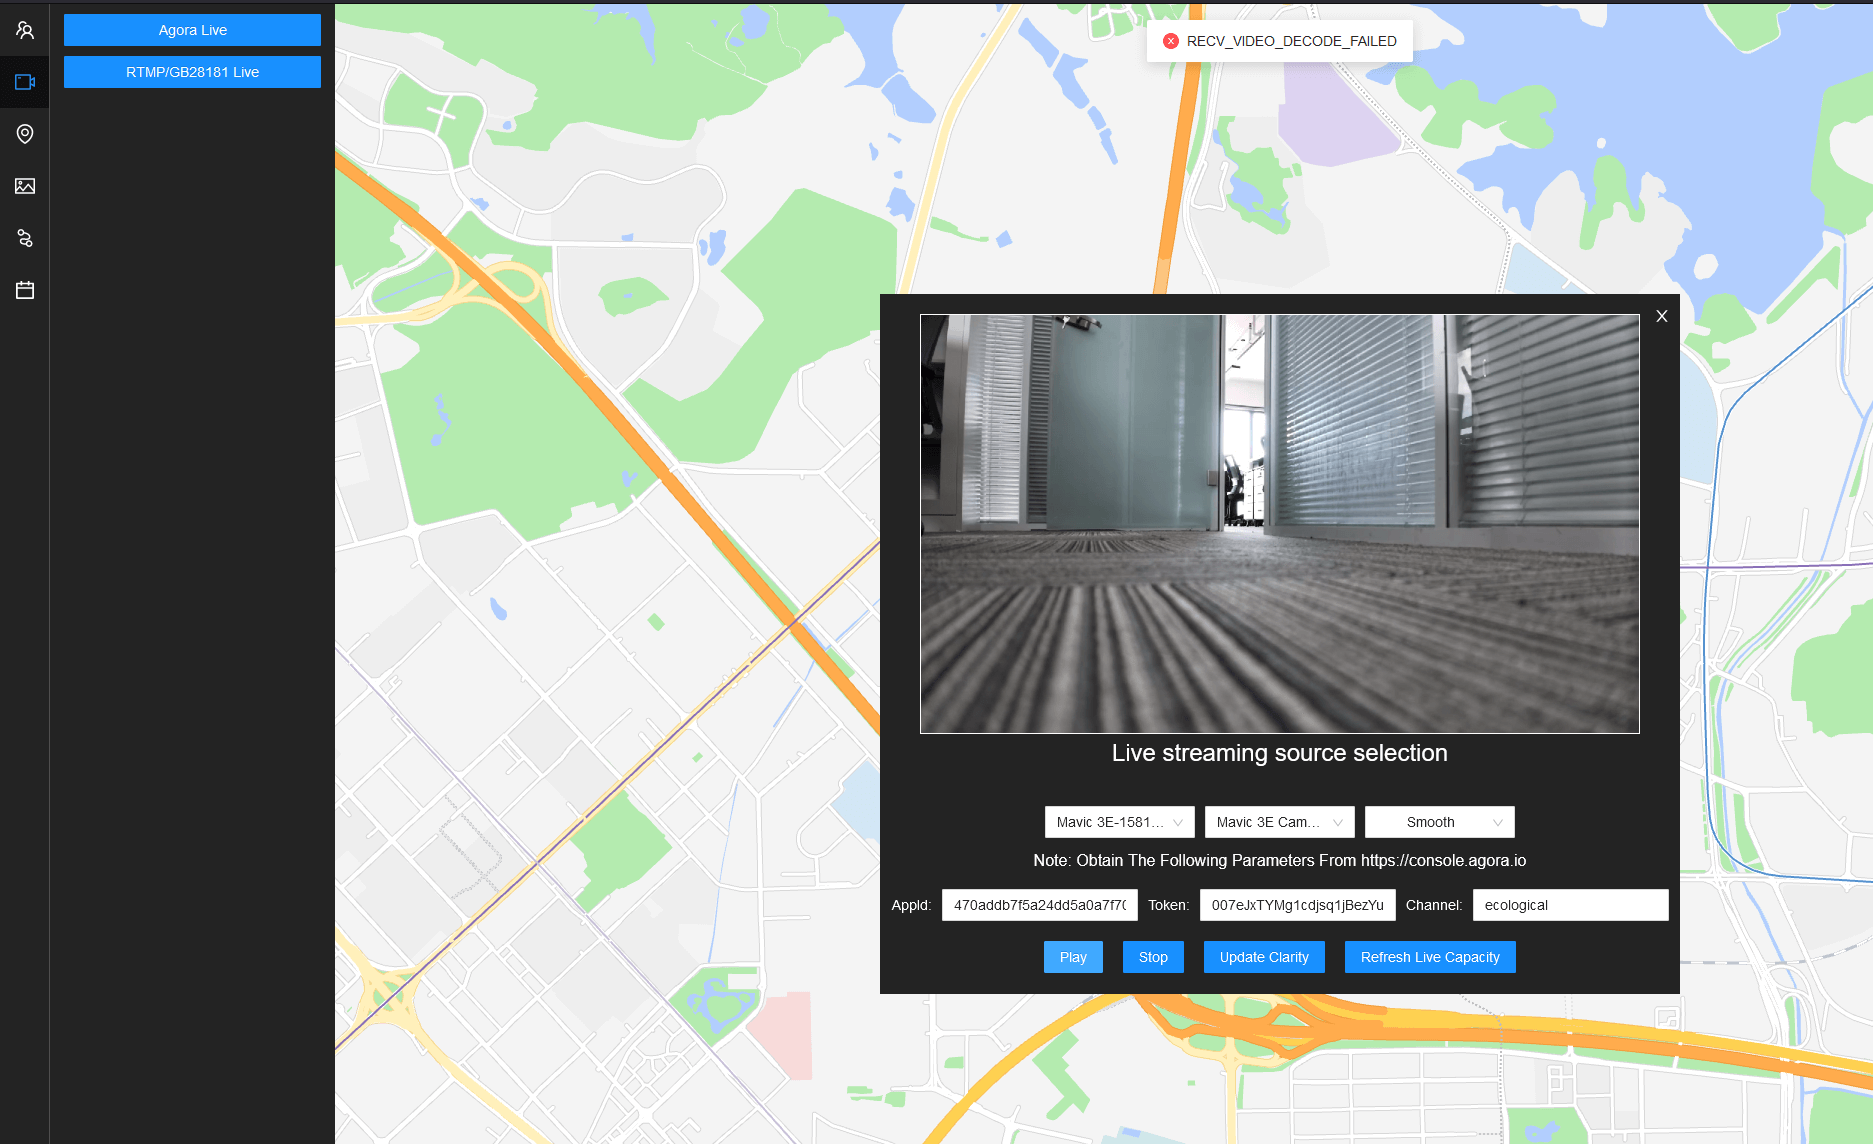The width and height of the screenshot is (1873, 1144).
Task: Open the flight route waypoints icon
Action: [x=25, y=238]
